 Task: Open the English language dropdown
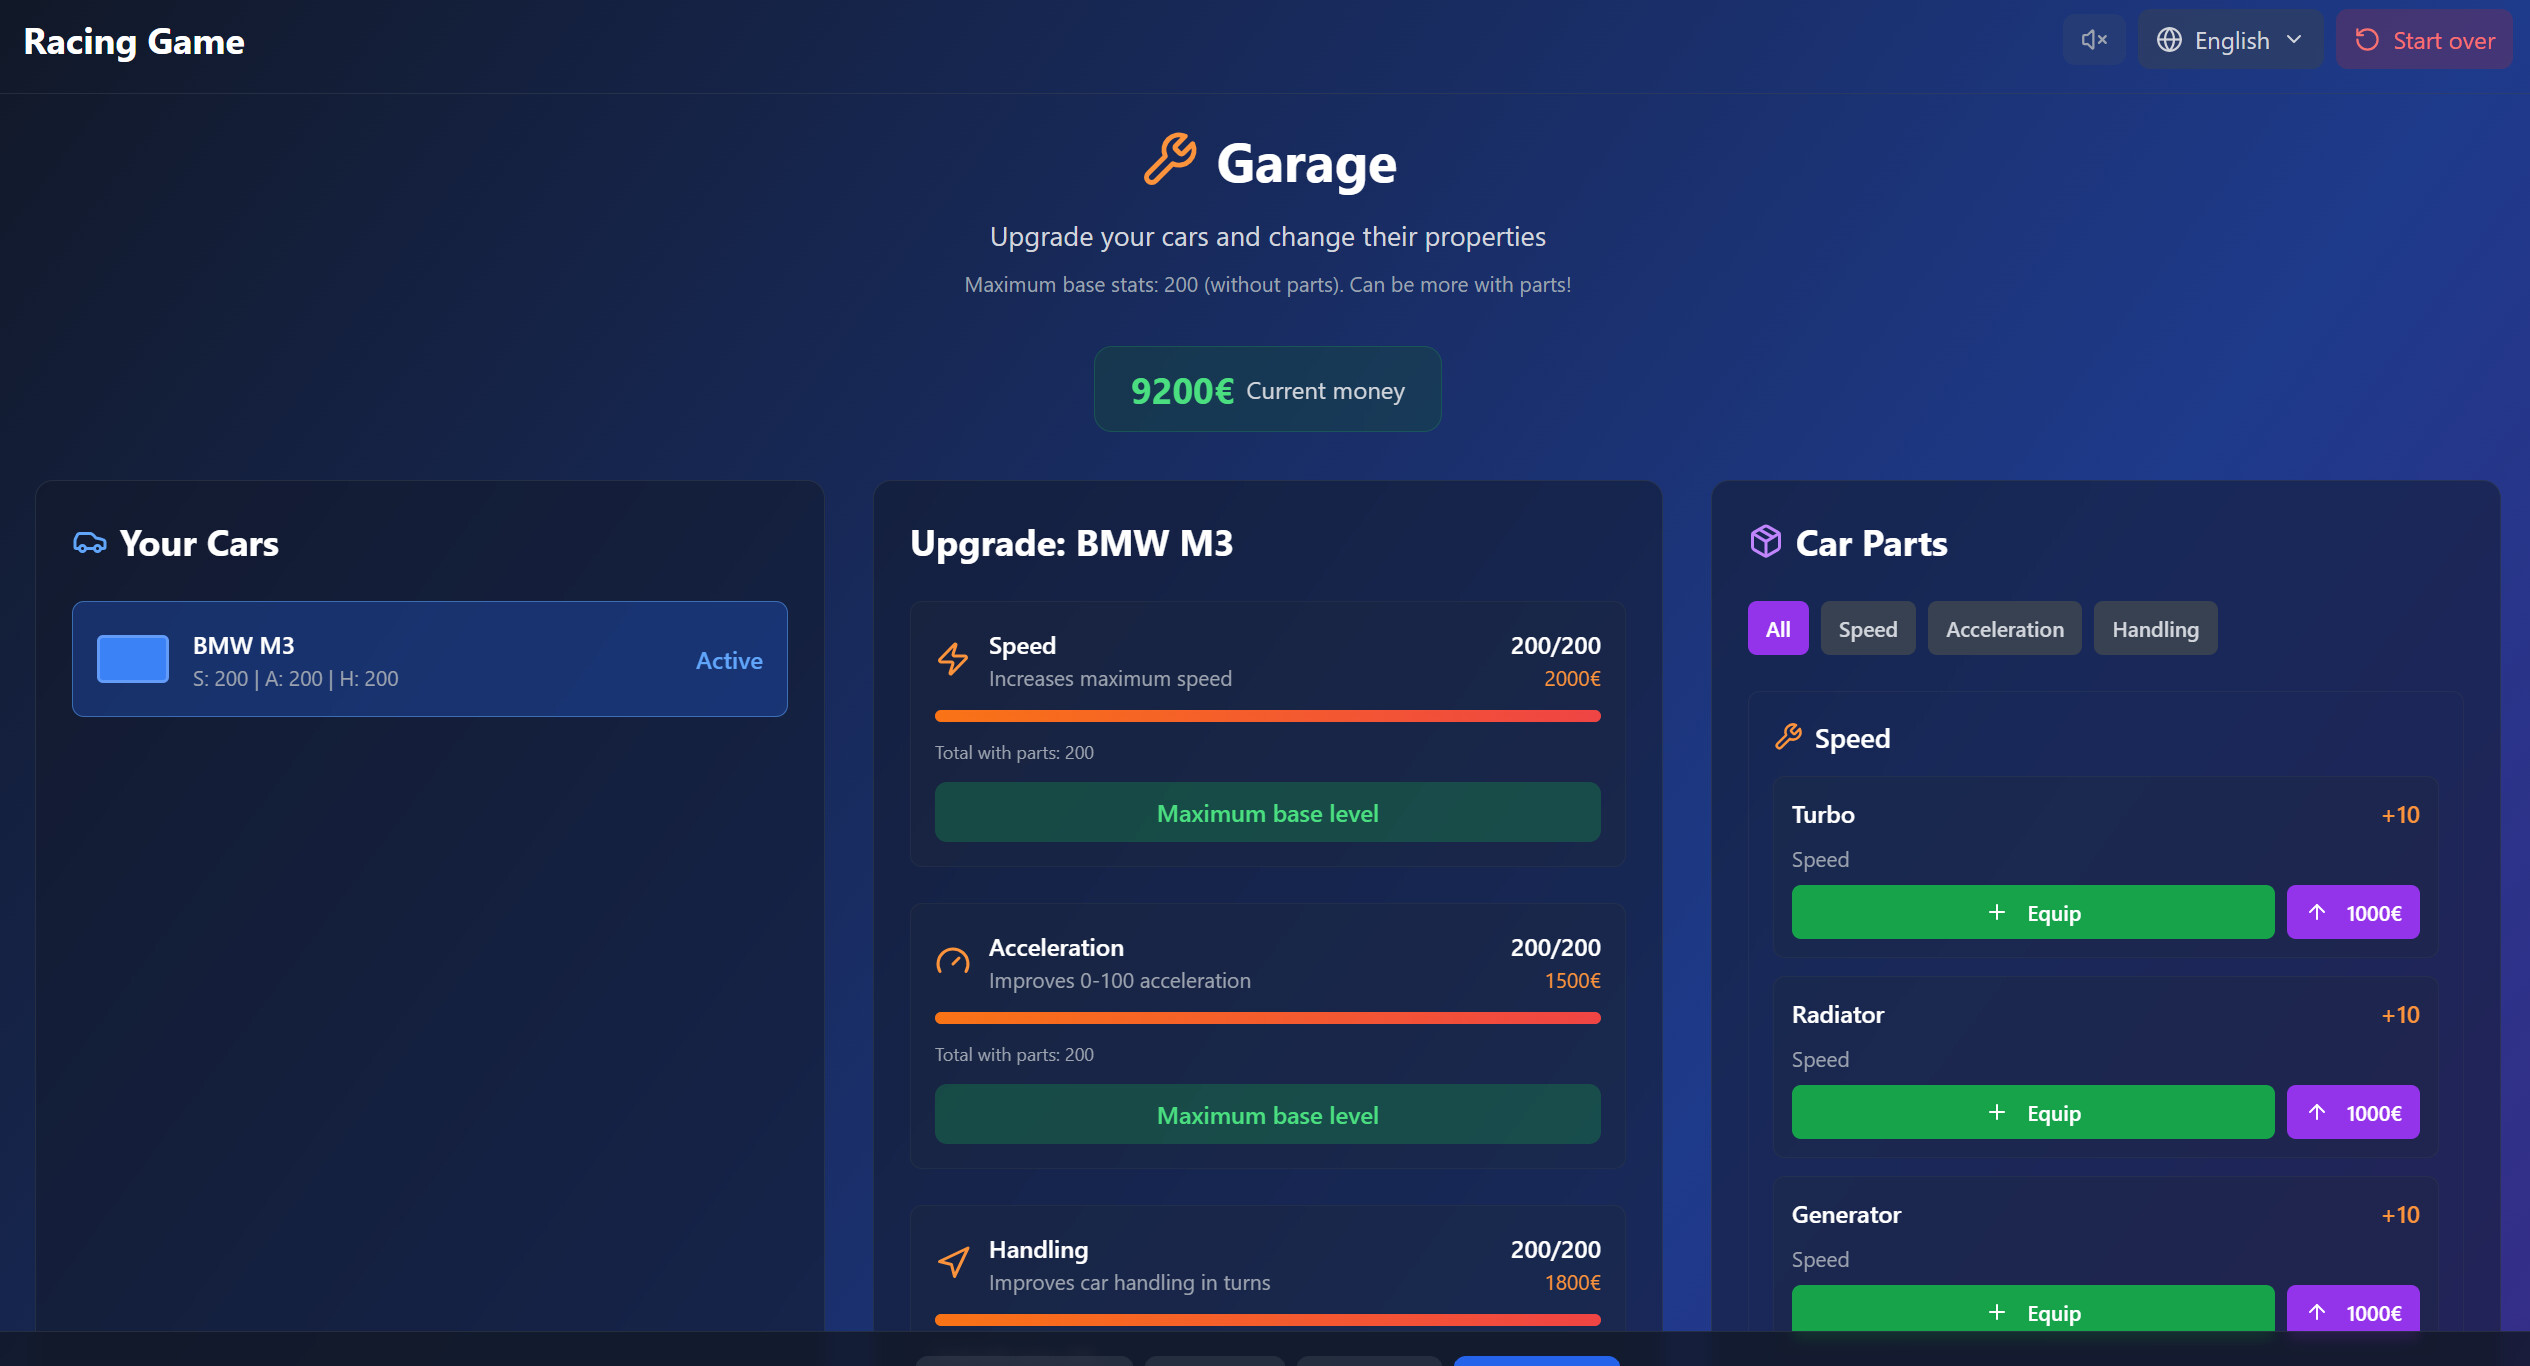point(2230,40)
